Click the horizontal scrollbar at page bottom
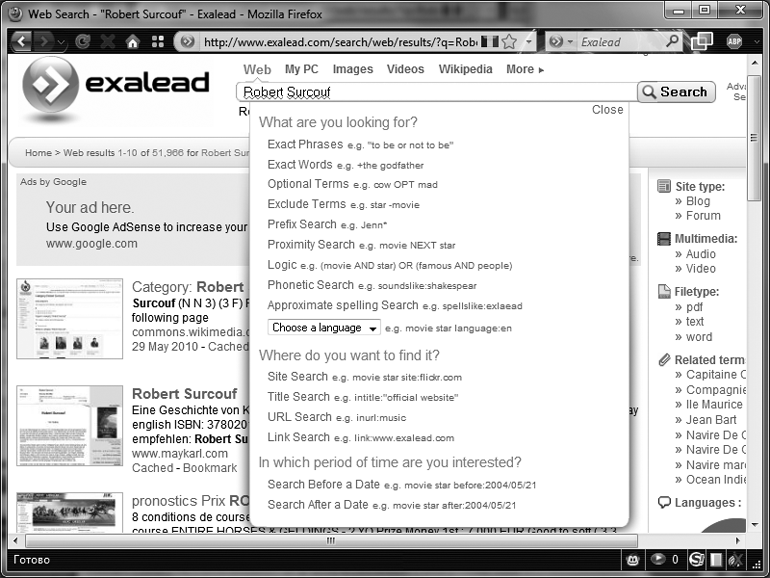The height and width of the screenshot is (578, 770). coord(330,541)
